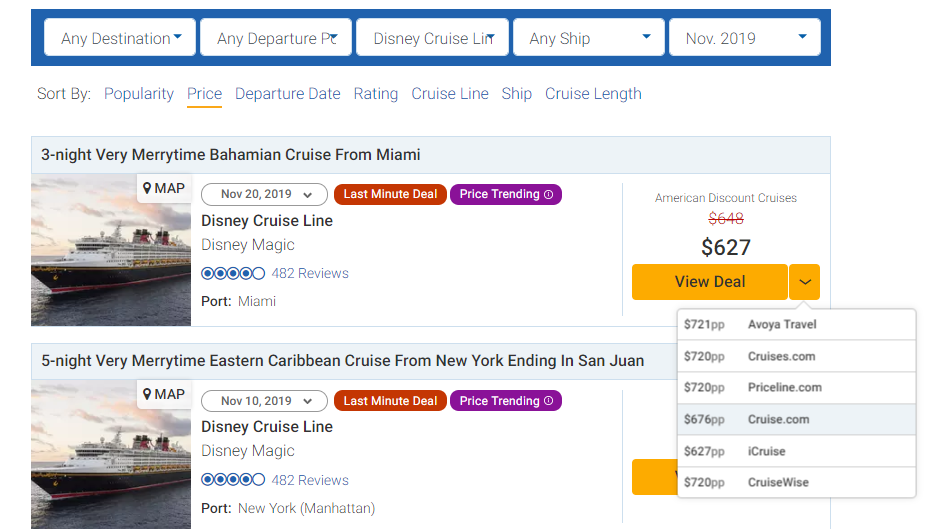The height and width of the screenshot is (529, 927).
Task: Open 5-night Very Merrytime Eastern Caribbean Cruise title
Action: (342, 361)
